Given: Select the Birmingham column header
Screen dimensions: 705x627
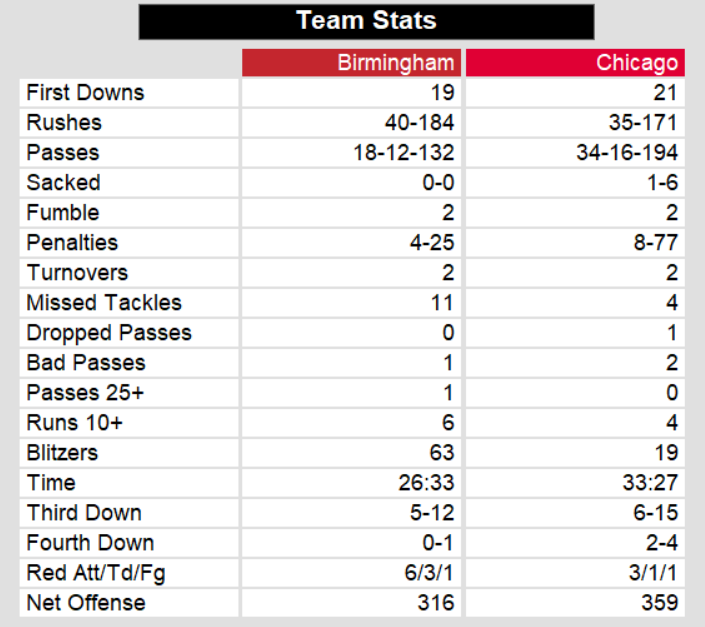Looking at the screenshot, I should (x=396, y=63).
